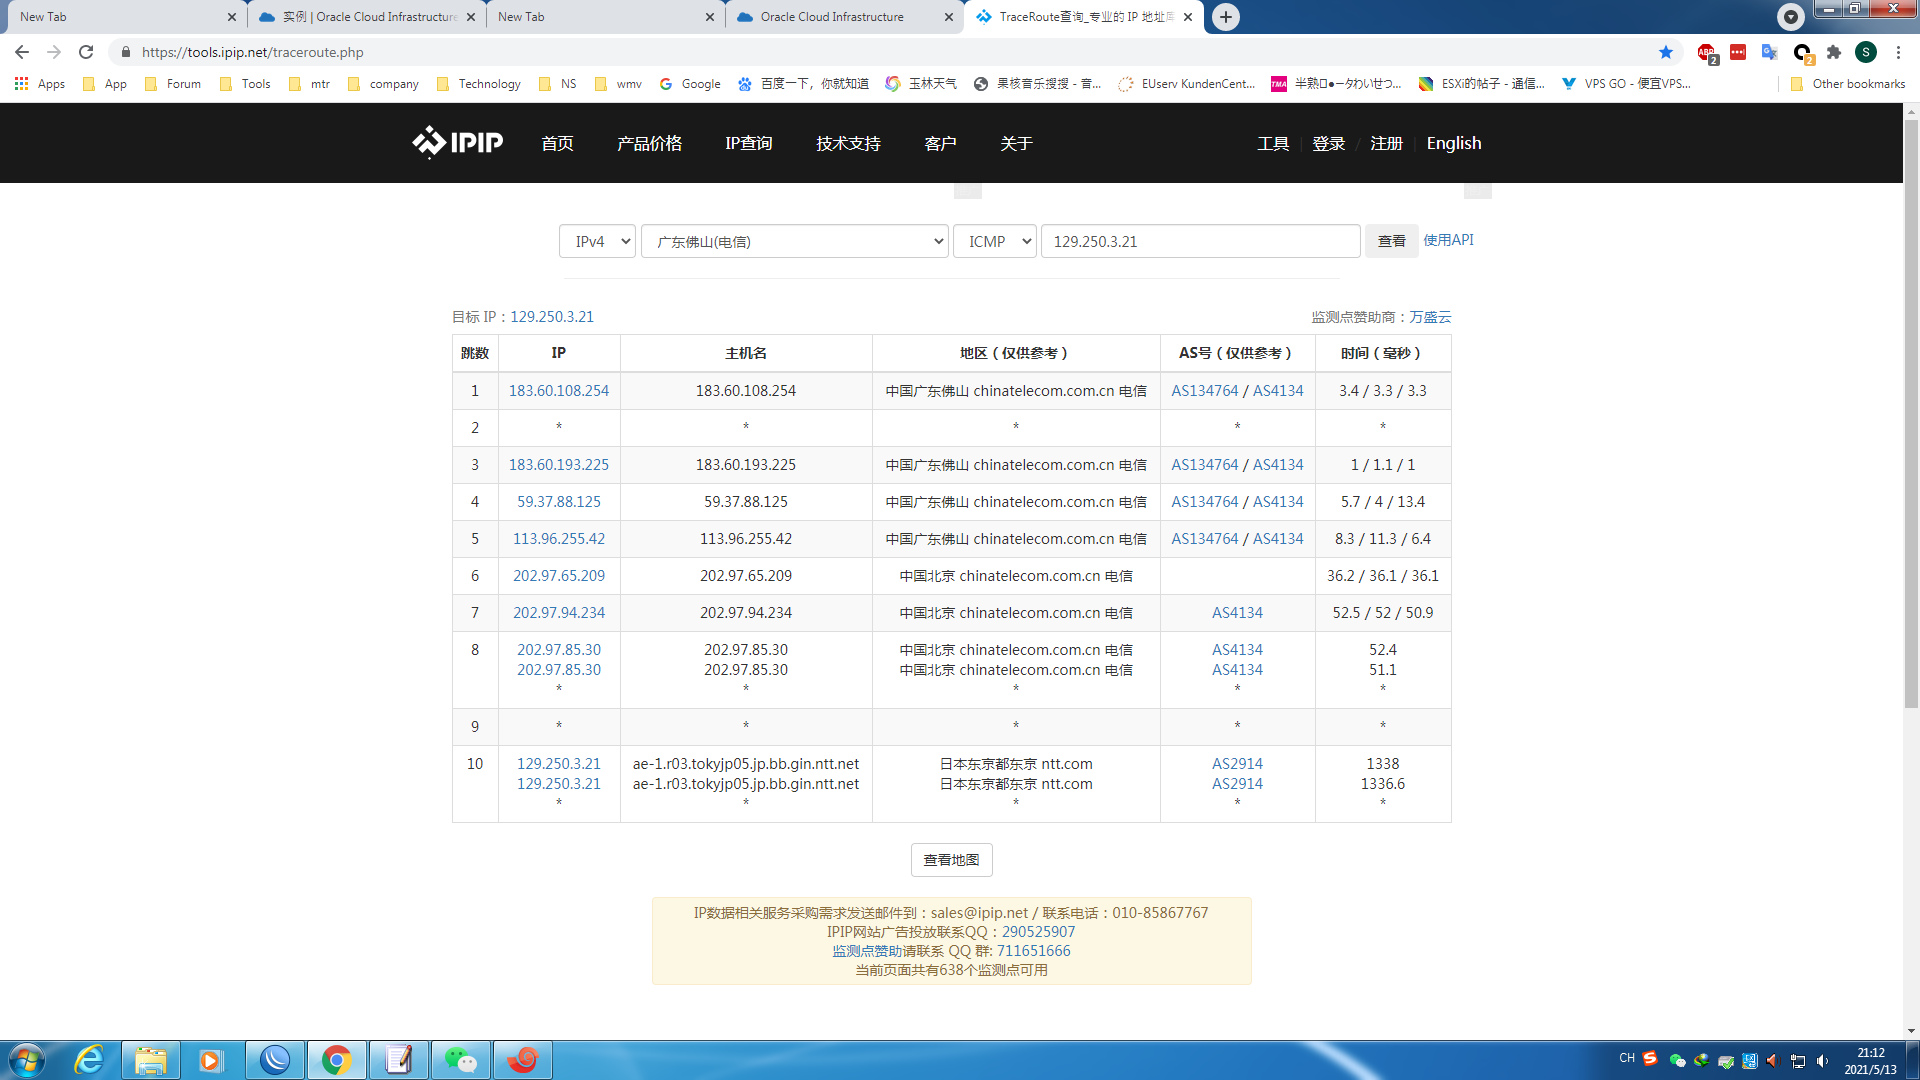The width and height of the screenshot is (1920, 1080).
Task: Click the 查看 submit button
Action: pos(1391,241)
